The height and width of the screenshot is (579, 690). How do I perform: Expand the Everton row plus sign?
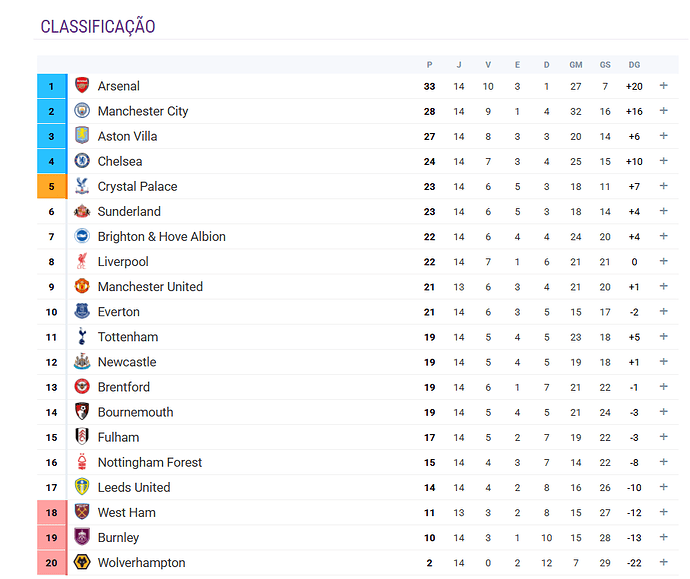[663, 312]
